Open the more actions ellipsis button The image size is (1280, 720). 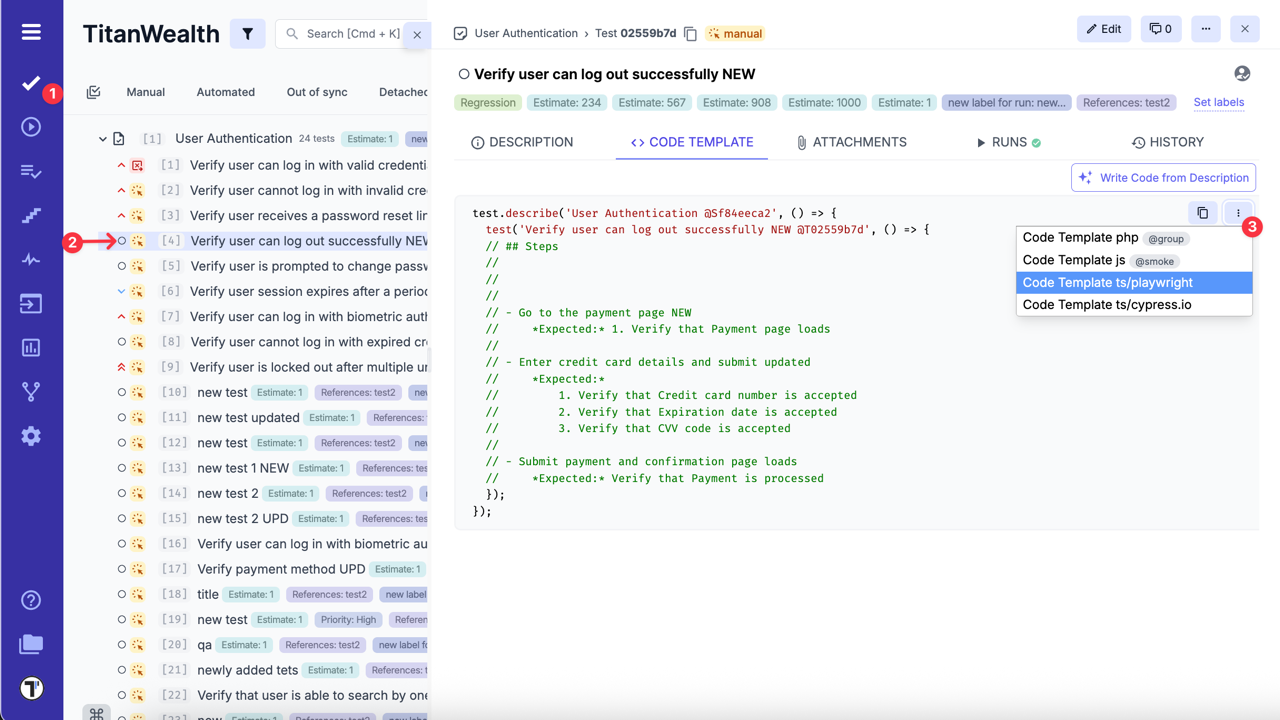coord(1206,29)
